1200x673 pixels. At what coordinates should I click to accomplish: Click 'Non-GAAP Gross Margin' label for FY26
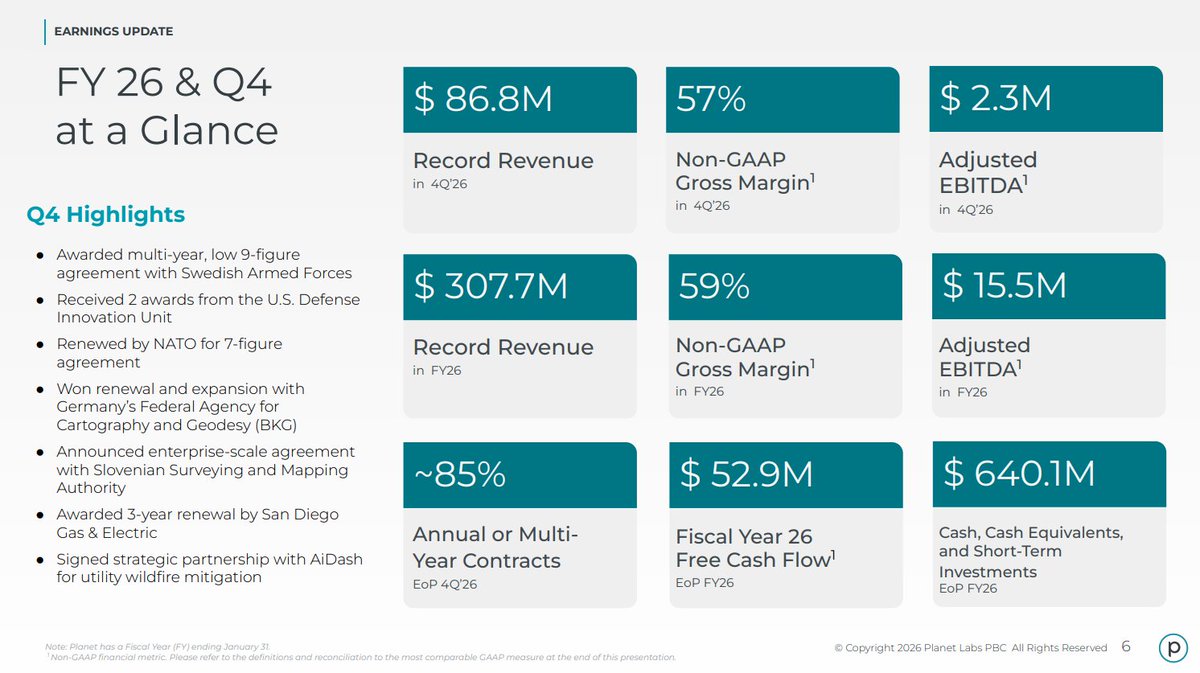coord(746,357)
